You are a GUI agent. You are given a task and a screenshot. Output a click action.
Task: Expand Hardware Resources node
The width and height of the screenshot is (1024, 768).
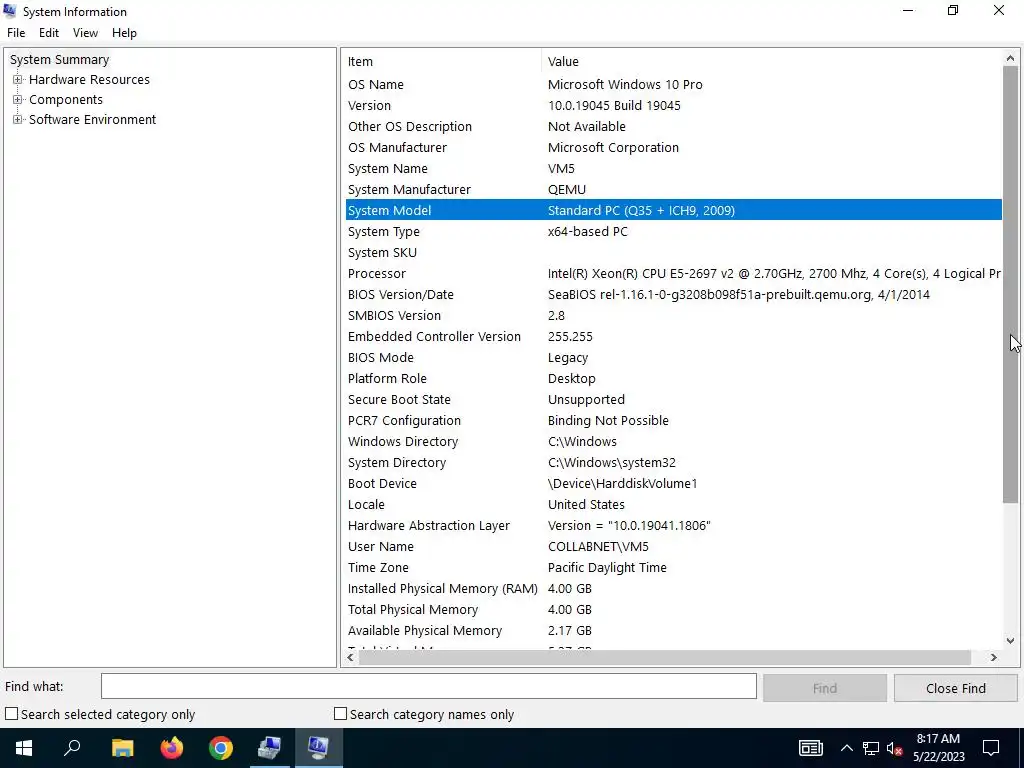click(18, 80)
